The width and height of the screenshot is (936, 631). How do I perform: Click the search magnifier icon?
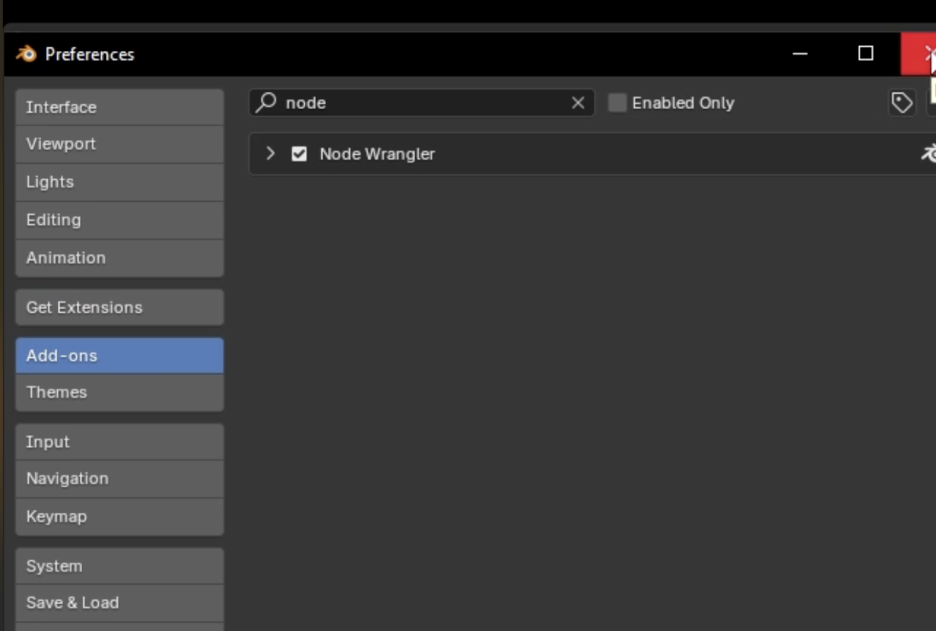click(x=266, y=102)
